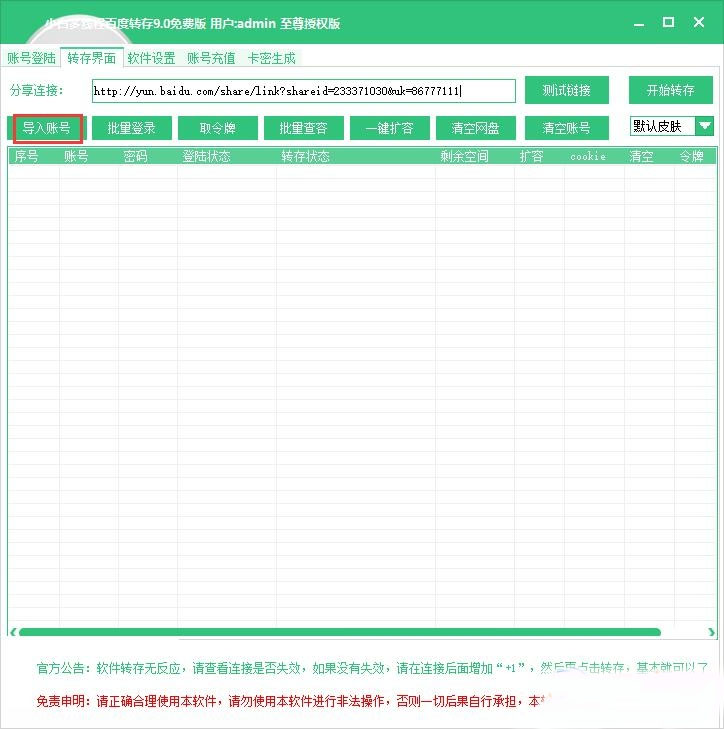Open the 默认皮肤 skin dropdown
This screenshot has height=729, width=724.
pos(671,126)
